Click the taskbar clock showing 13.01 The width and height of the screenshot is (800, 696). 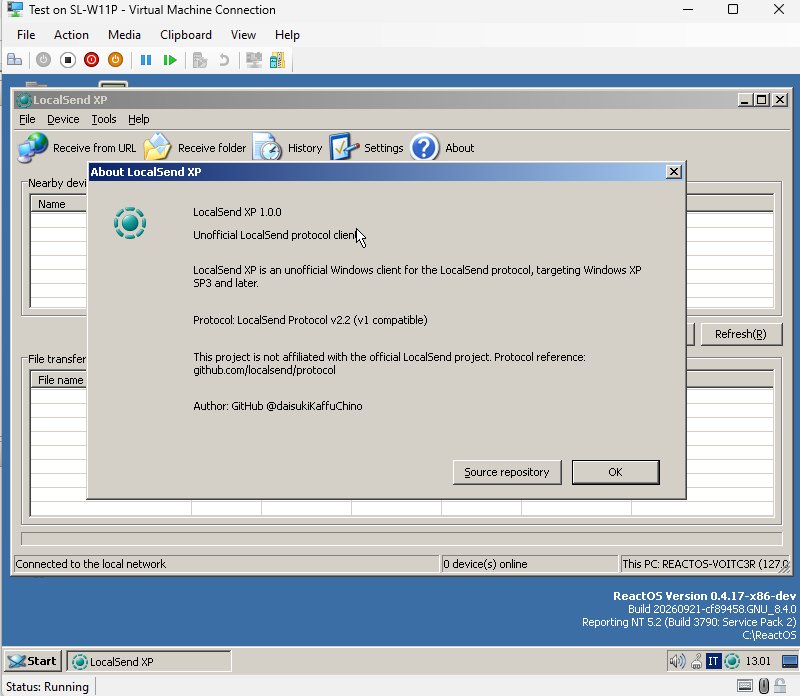click(x=758, y=661)
